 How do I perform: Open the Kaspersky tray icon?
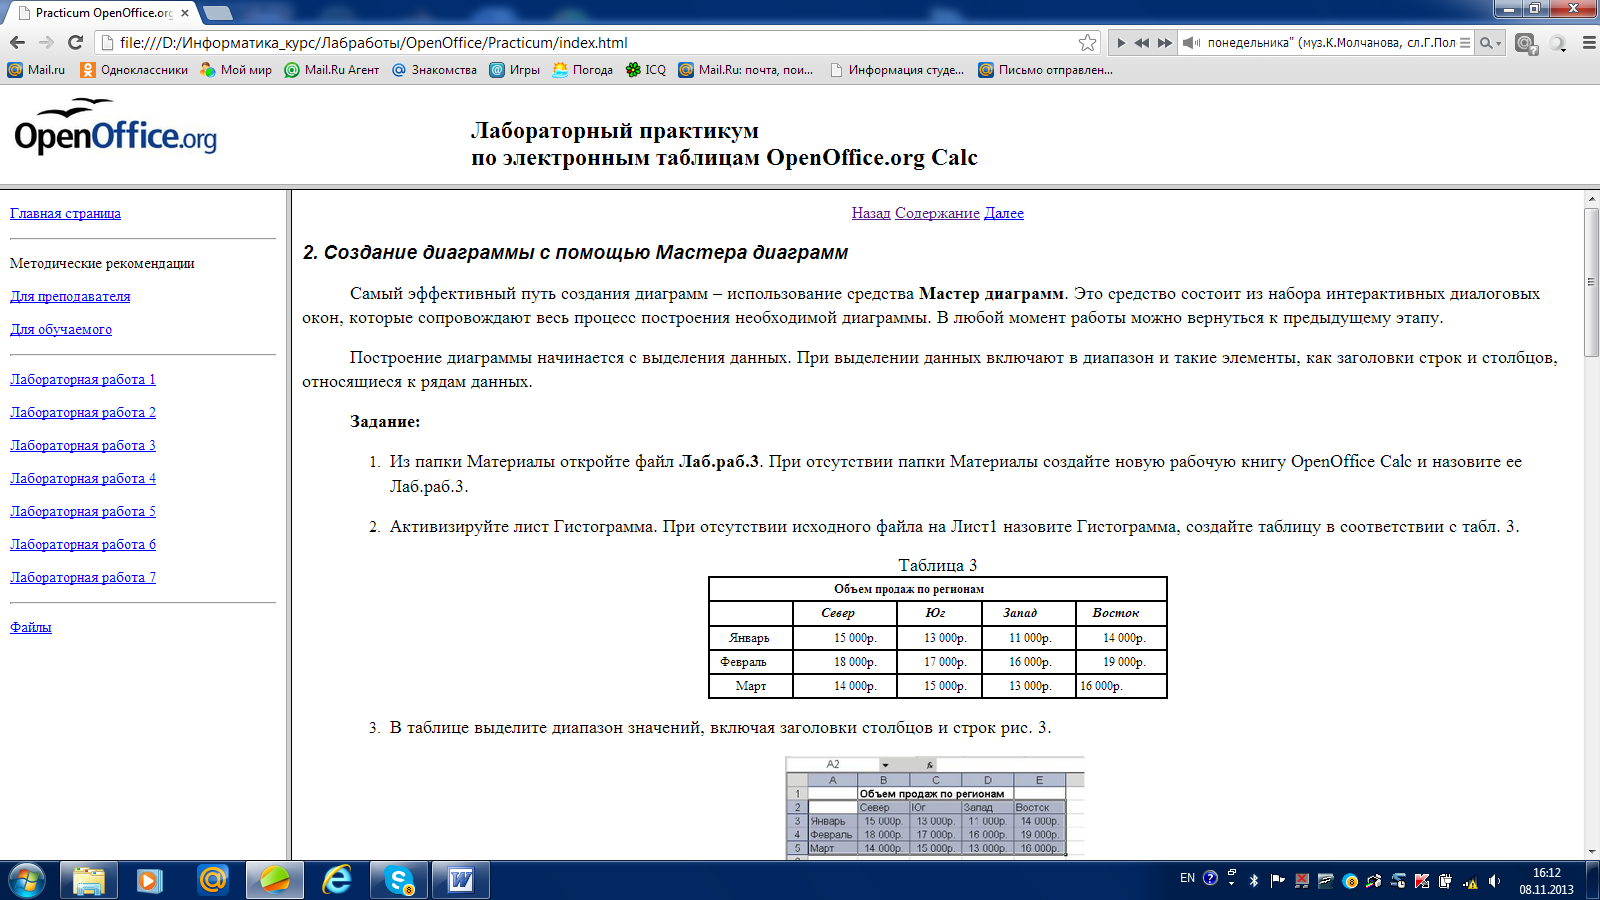[x=1421, y=881]
